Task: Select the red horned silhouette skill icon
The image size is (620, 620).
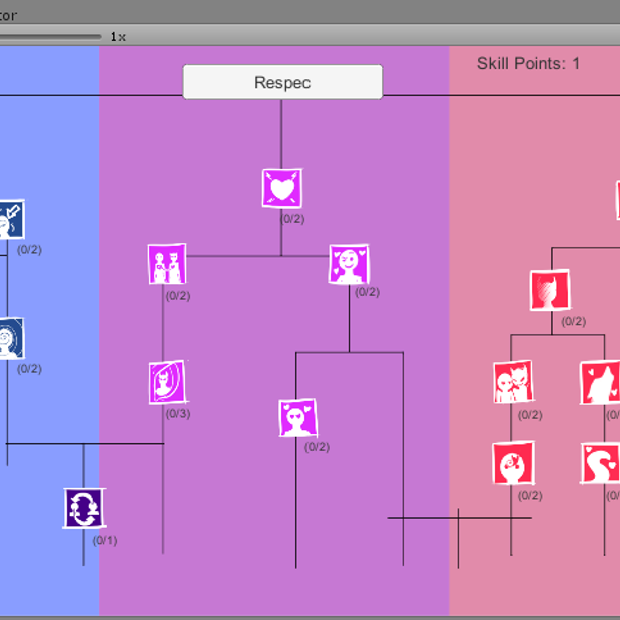Action: (x=550, y=290)
